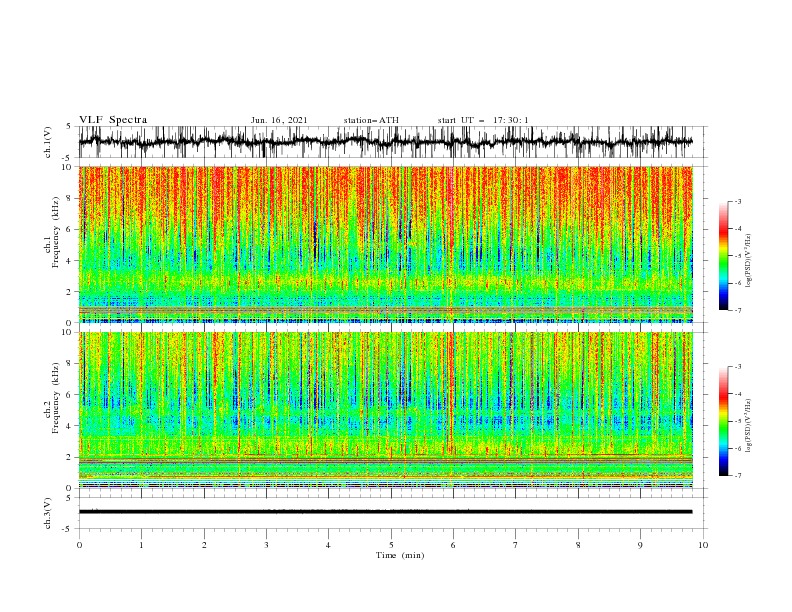Screen dimensions: 792x612
Task: Click time axis tick label '7'
Action: 516,545
